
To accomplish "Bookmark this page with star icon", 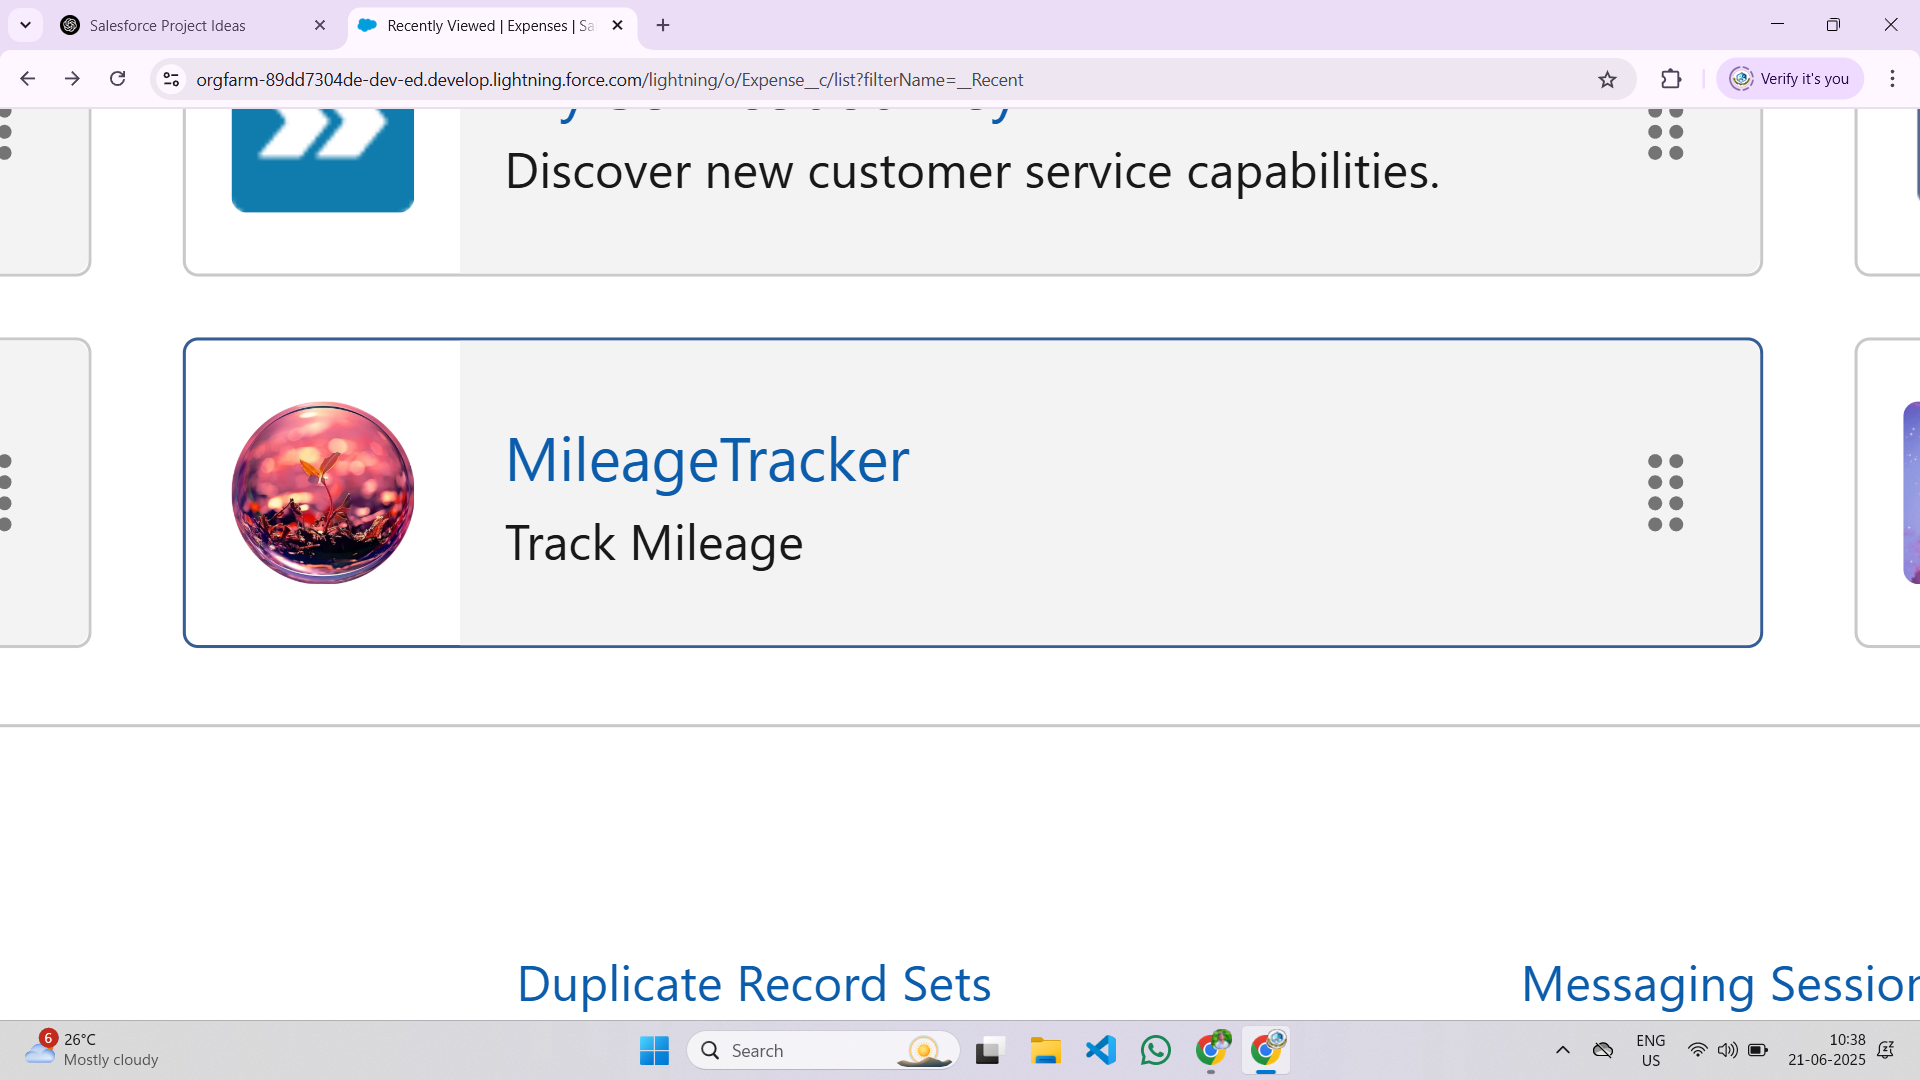I will 1607,79.
